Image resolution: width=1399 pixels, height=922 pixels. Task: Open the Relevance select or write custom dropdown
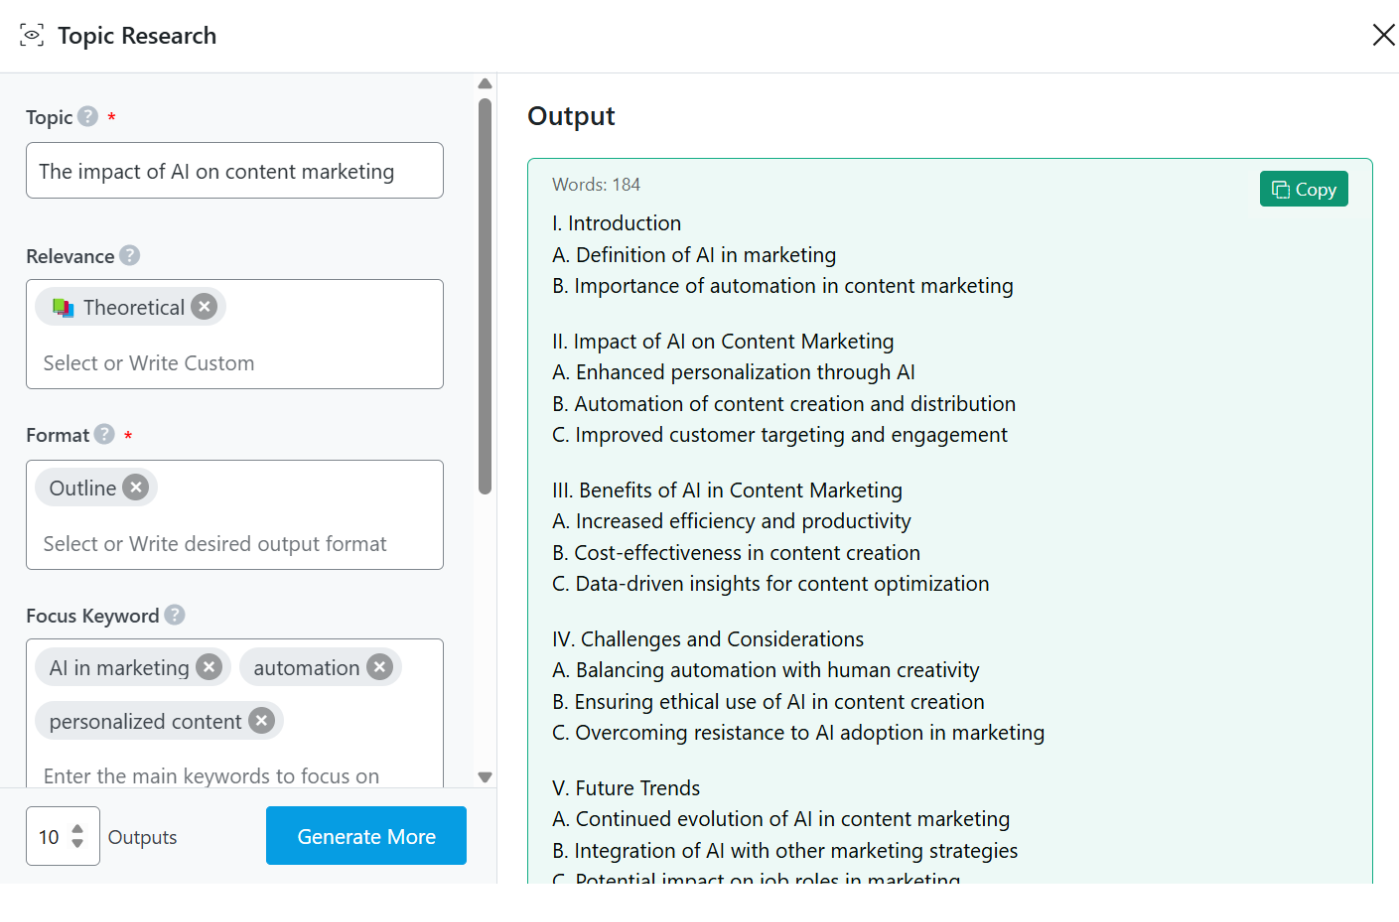tap(234, 363)
